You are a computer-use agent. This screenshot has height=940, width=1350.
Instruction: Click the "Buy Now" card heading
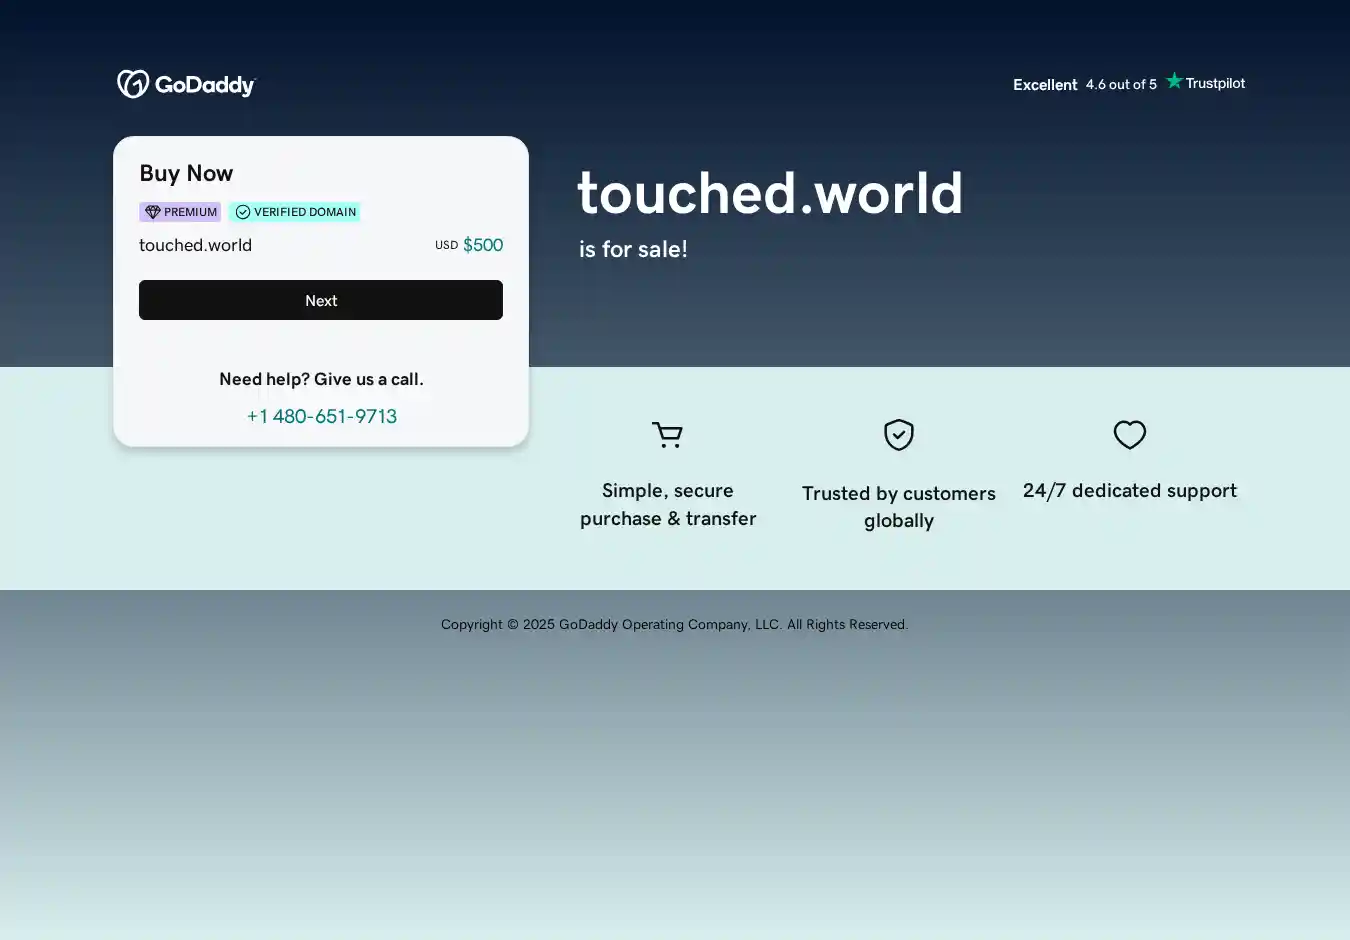[186, 173]
